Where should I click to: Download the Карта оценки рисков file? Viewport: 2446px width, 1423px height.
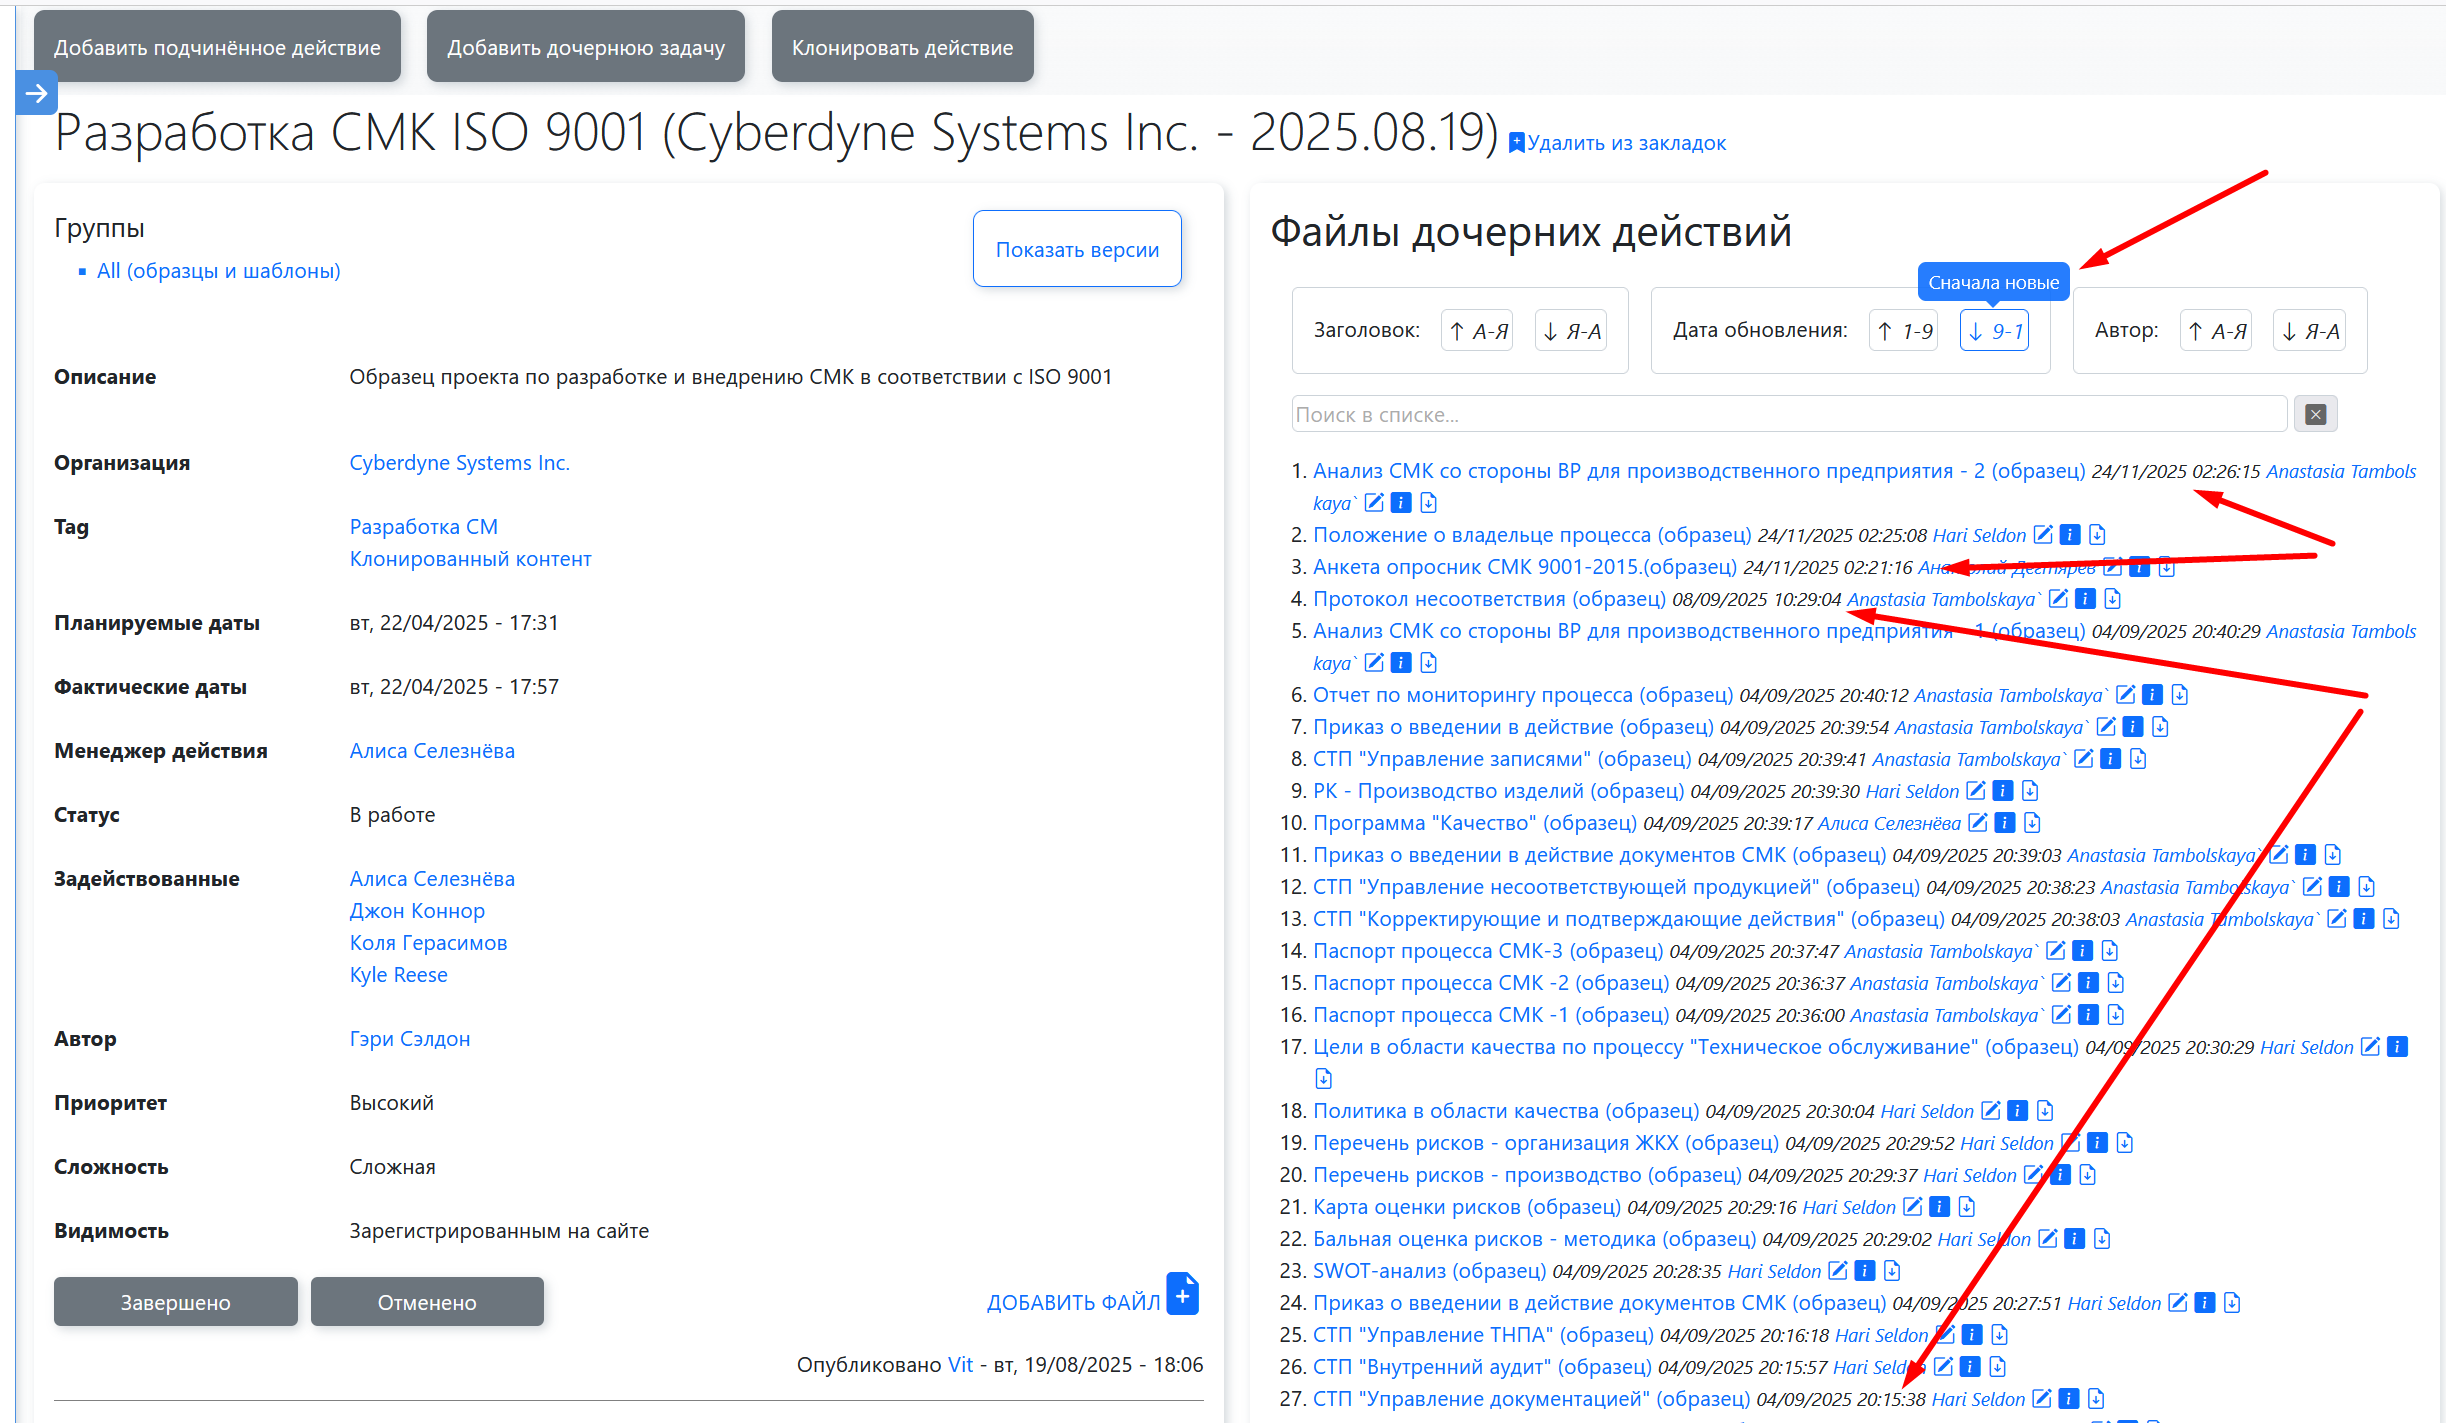(1967, 1207)
